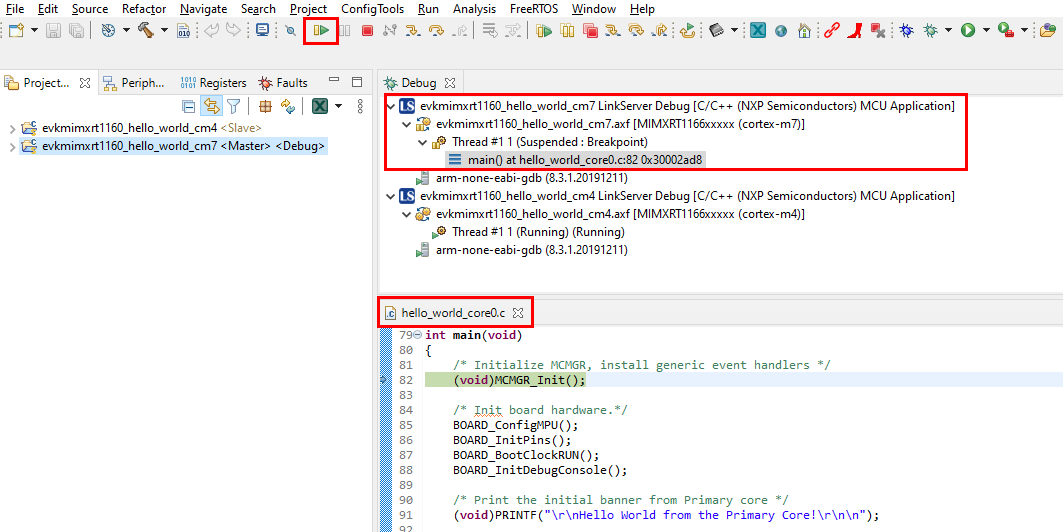Click the Home icon in toolbar
The width and height of the screenshot is (1064, 532).
[805, 31]
